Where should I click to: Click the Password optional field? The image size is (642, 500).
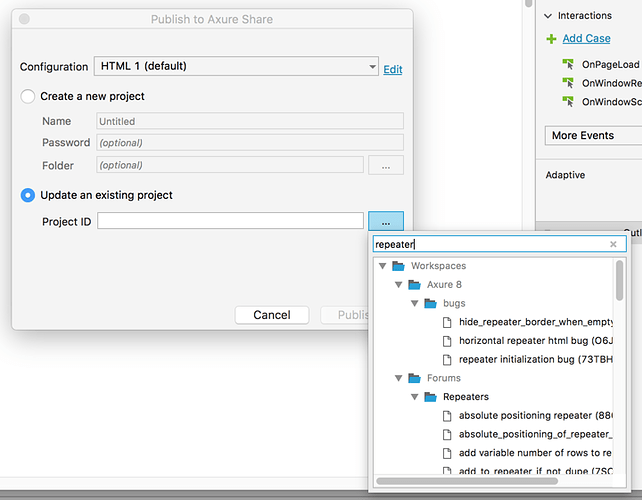point(250,143)
